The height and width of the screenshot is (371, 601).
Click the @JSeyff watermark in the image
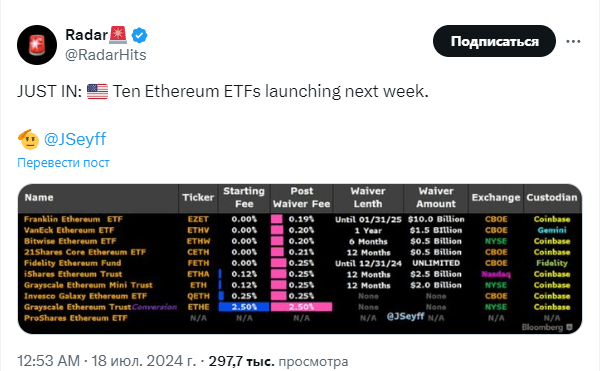405,317
